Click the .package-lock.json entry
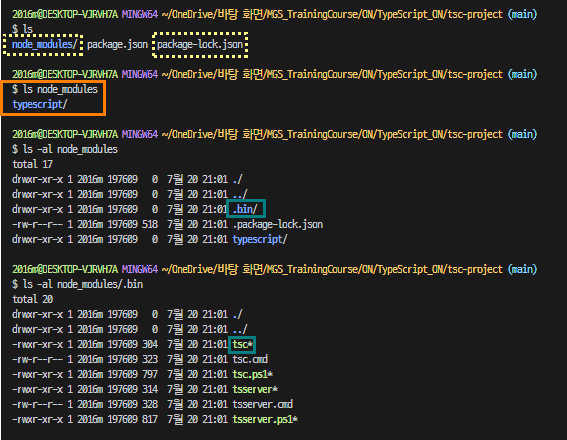This screenshot has width=567, height=440. pyautogui.click(x=278, y=224)
